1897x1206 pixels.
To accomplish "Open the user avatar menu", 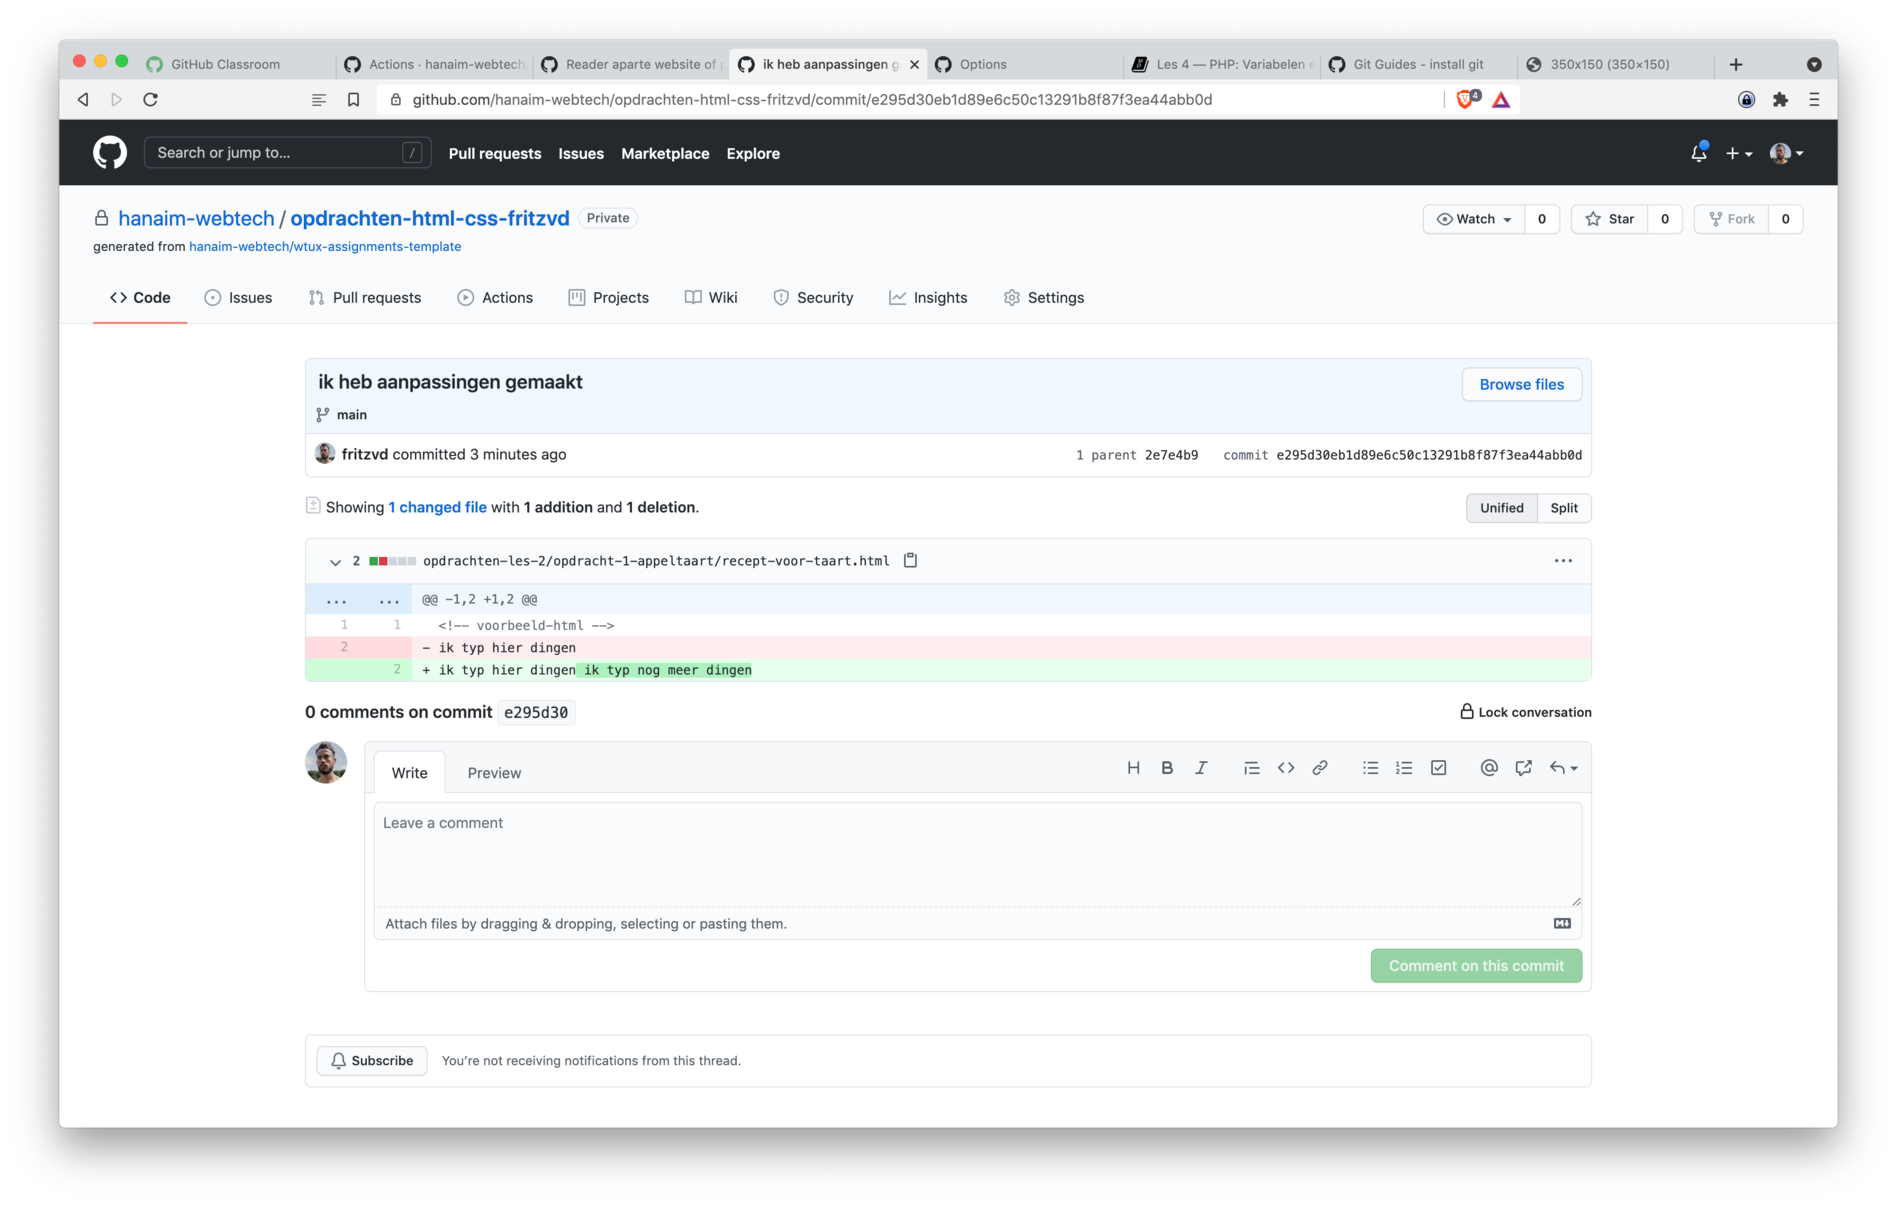I will (x=1786, y=153).
